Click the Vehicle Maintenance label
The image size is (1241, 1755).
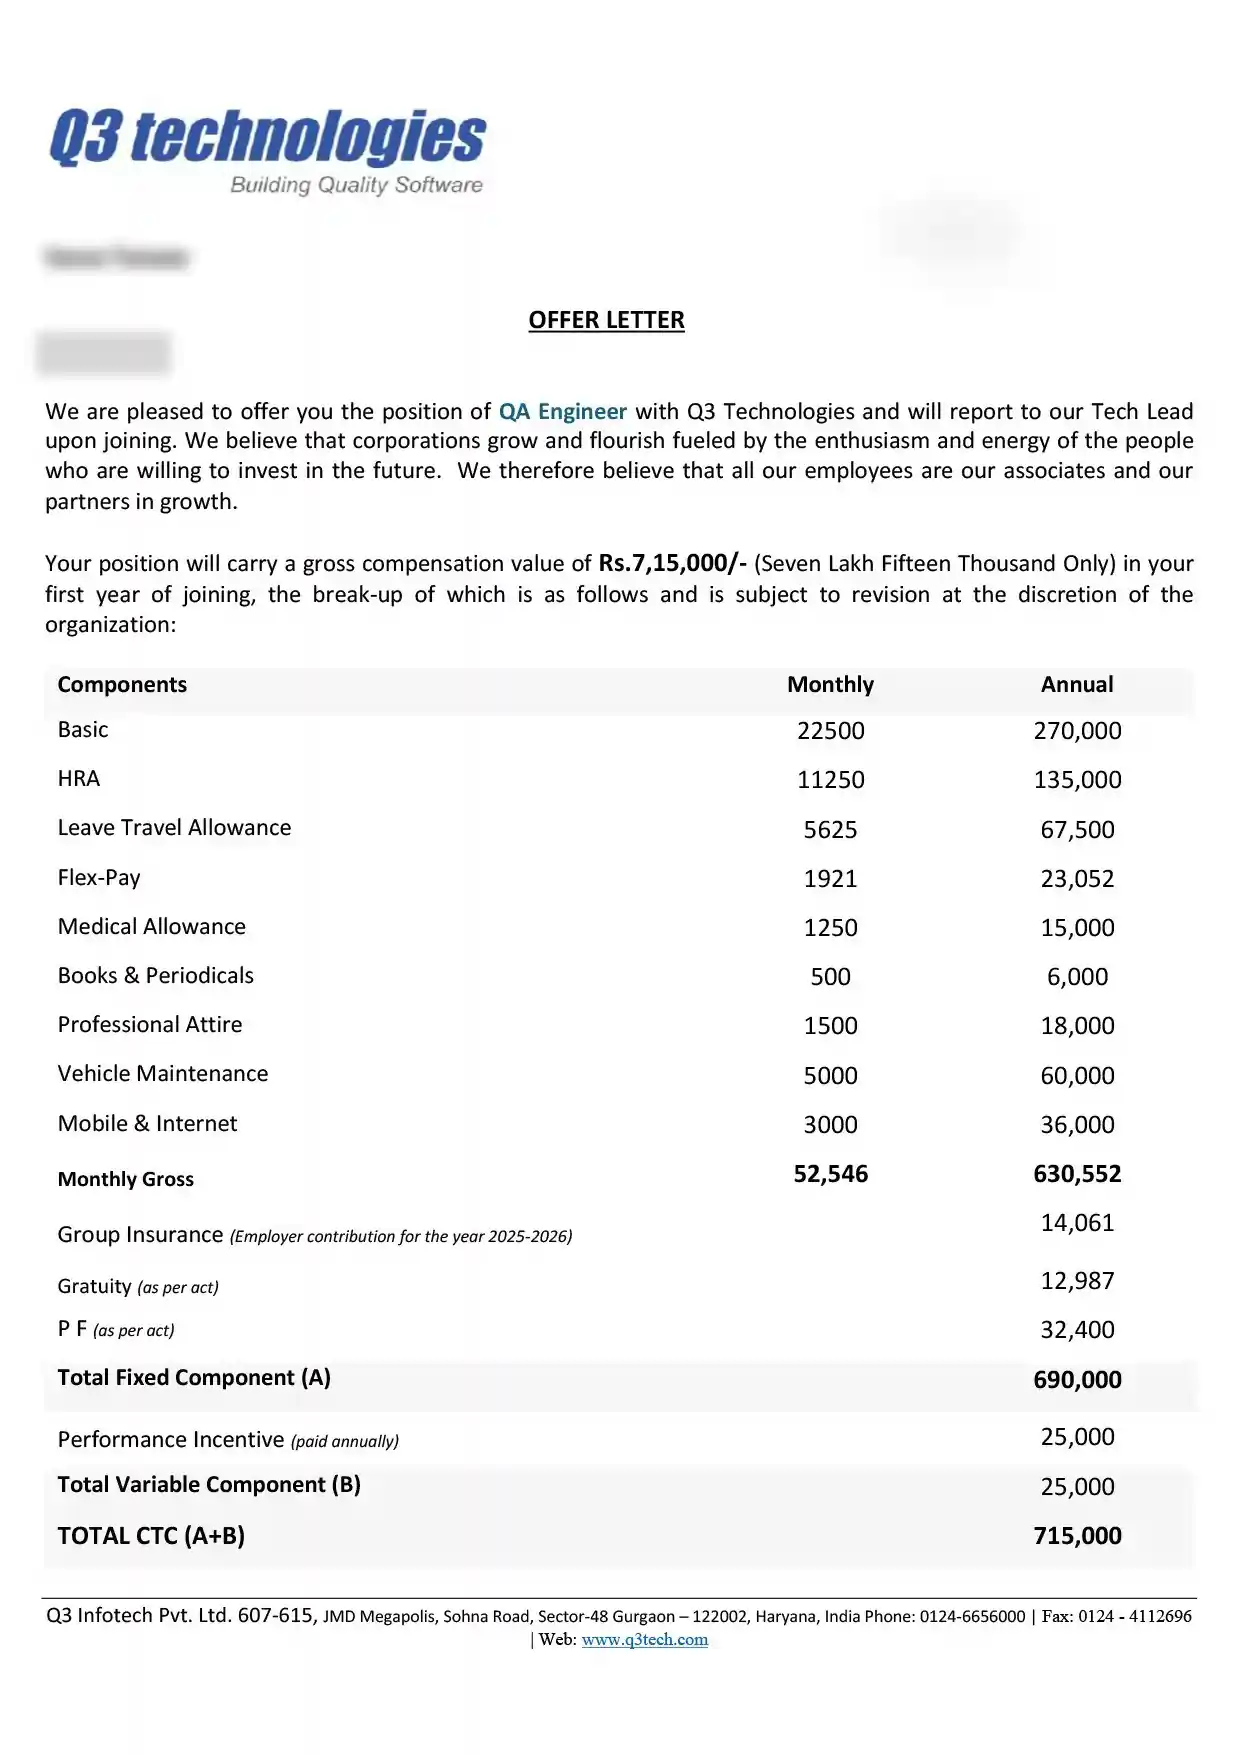coord(163,1073)
